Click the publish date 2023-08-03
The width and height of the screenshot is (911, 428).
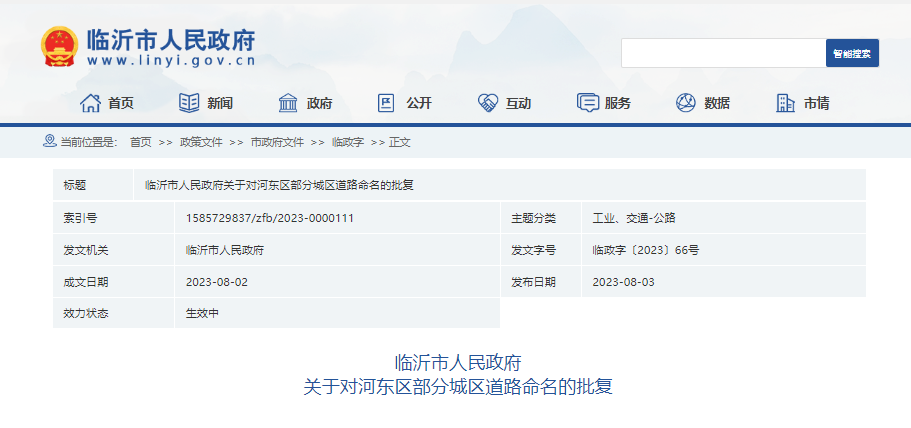pyautogui.click(x=623, y=282)
